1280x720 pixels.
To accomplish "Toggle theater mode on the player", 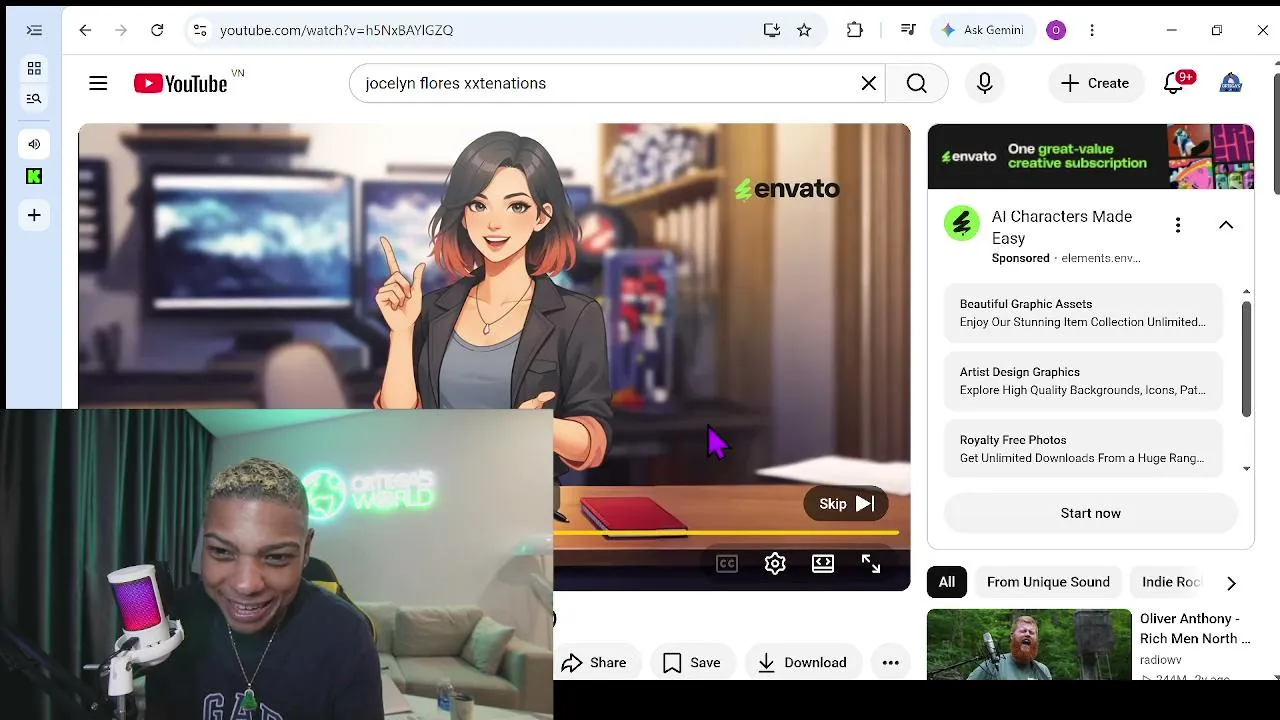I will 823,564.
